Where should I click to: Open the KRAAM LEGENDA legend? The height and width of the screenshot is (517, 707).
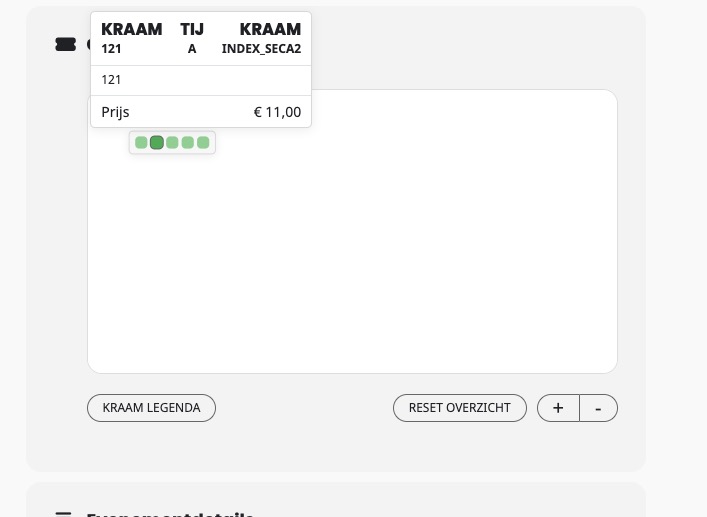(152, 408)
